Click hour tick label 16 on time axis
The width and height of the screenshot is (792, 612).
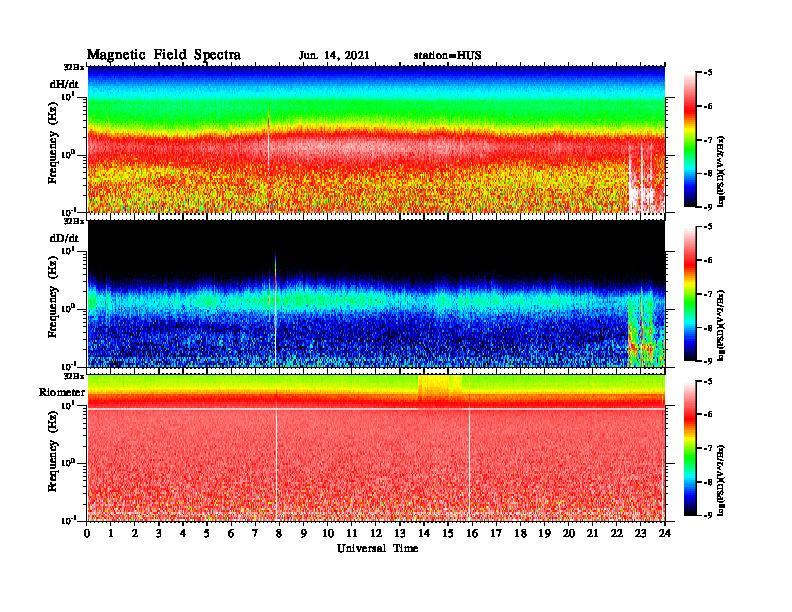click(472, 534)
